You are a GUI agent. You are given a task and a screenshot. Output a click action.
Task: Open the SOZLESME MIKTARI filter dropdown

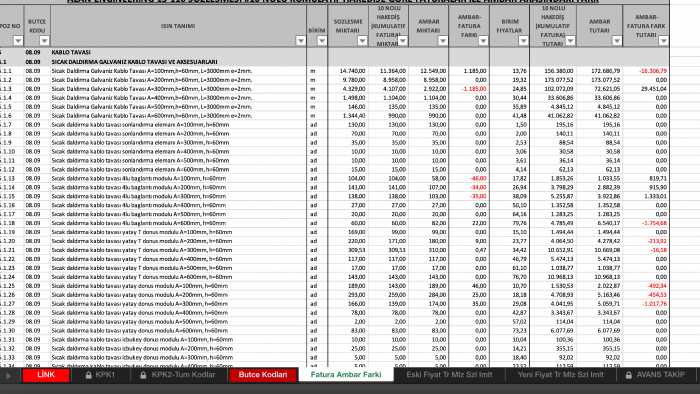point(362,41)
